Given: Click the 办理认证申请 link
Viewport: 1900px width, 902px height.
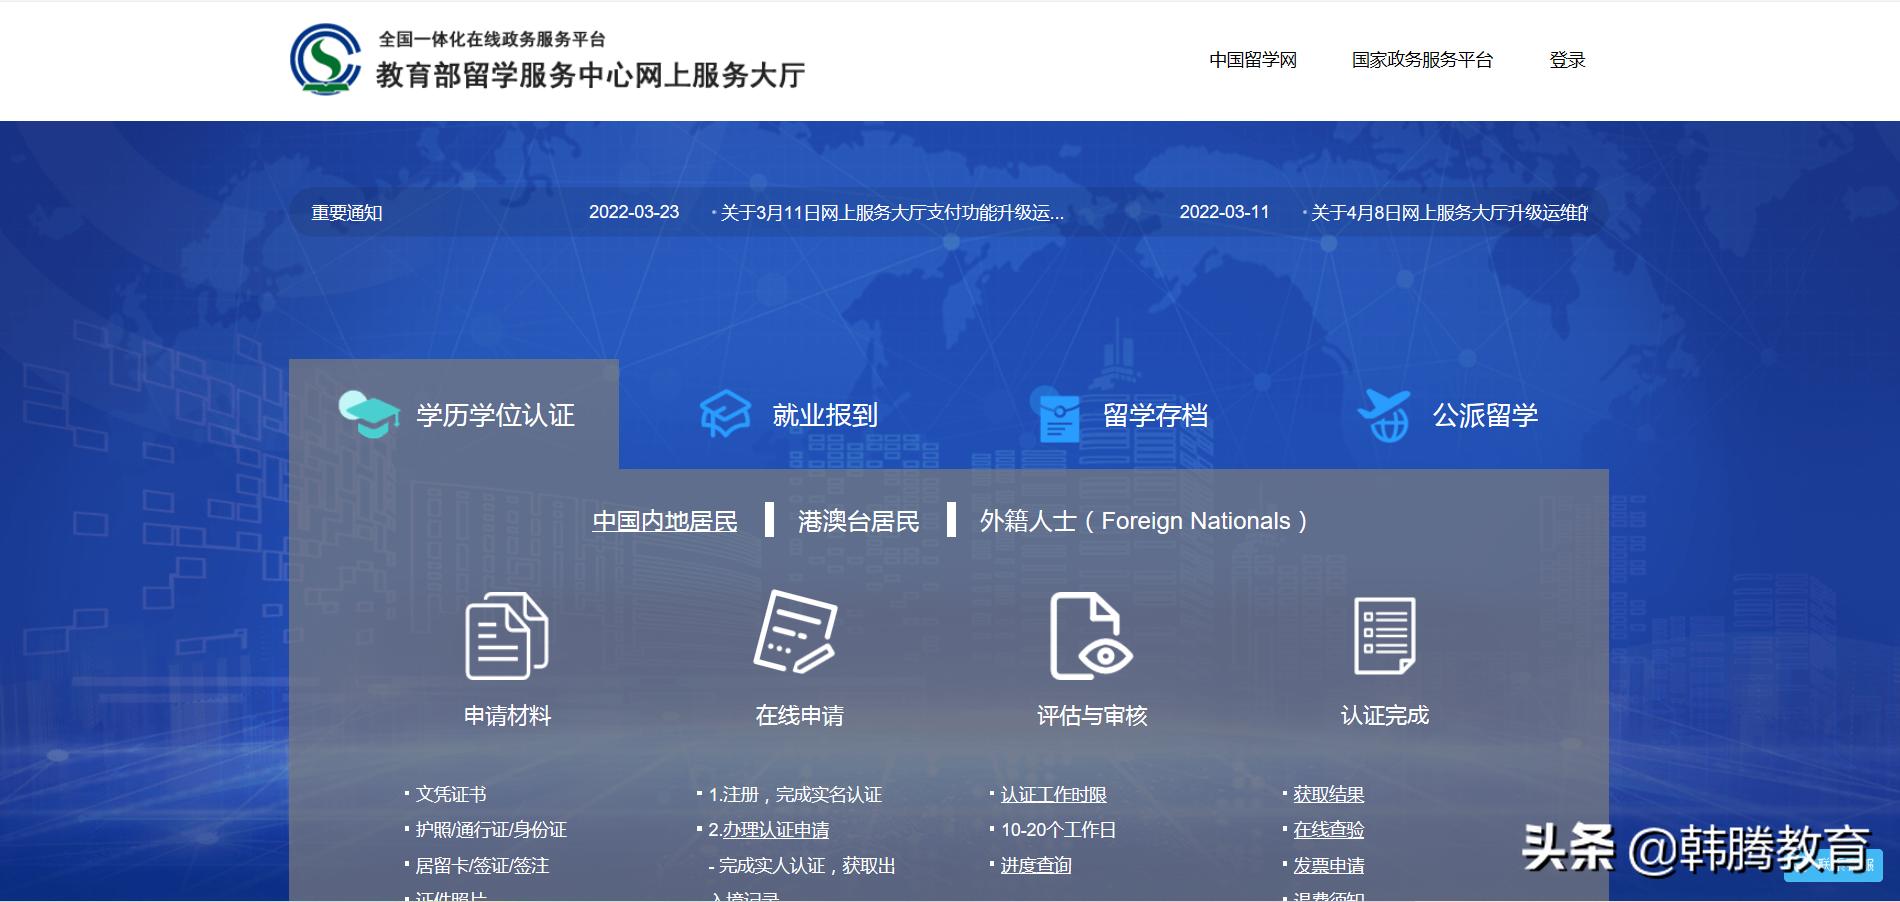Looking at the screenshot, I should tap(776, 830).
